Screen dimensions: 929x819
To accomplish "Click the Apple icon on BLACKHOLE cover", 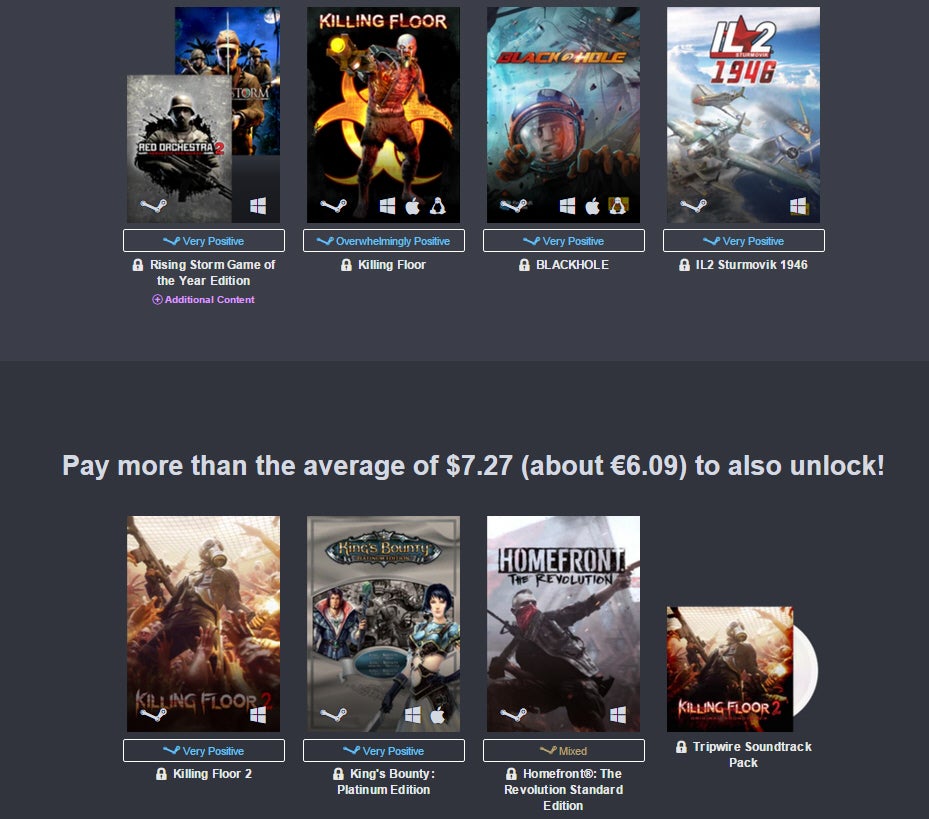I will pos(592,206).
